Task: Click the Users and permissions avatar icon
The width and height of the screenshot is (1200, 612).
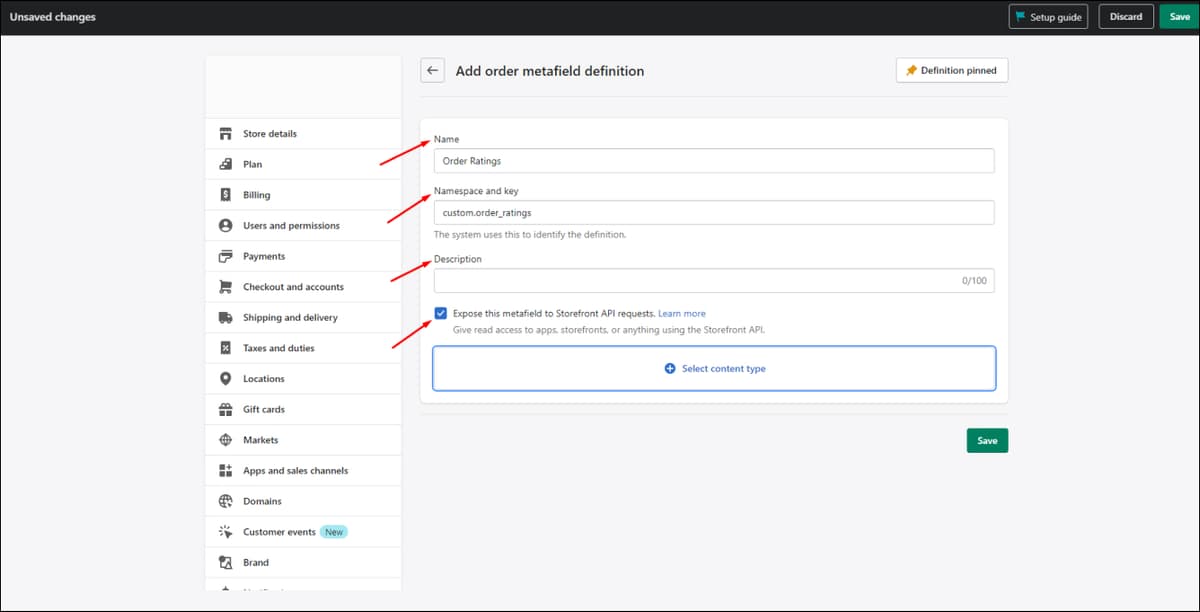Action: [225, 226]
